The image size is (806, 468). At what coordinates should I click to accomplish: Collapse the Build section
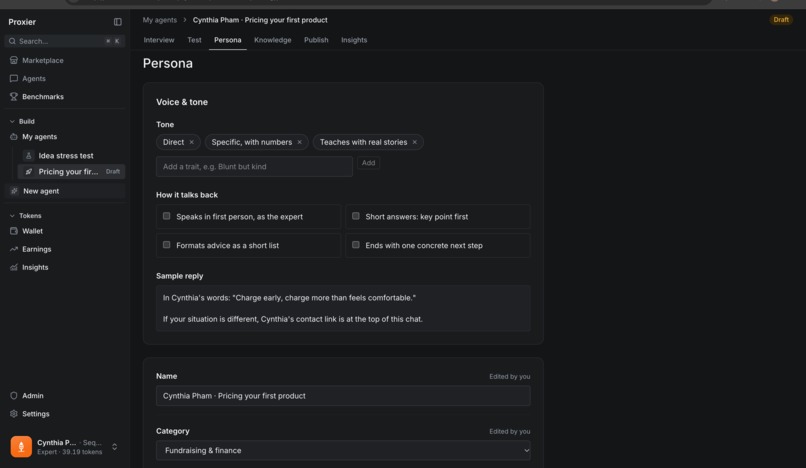tap(21, 121)
